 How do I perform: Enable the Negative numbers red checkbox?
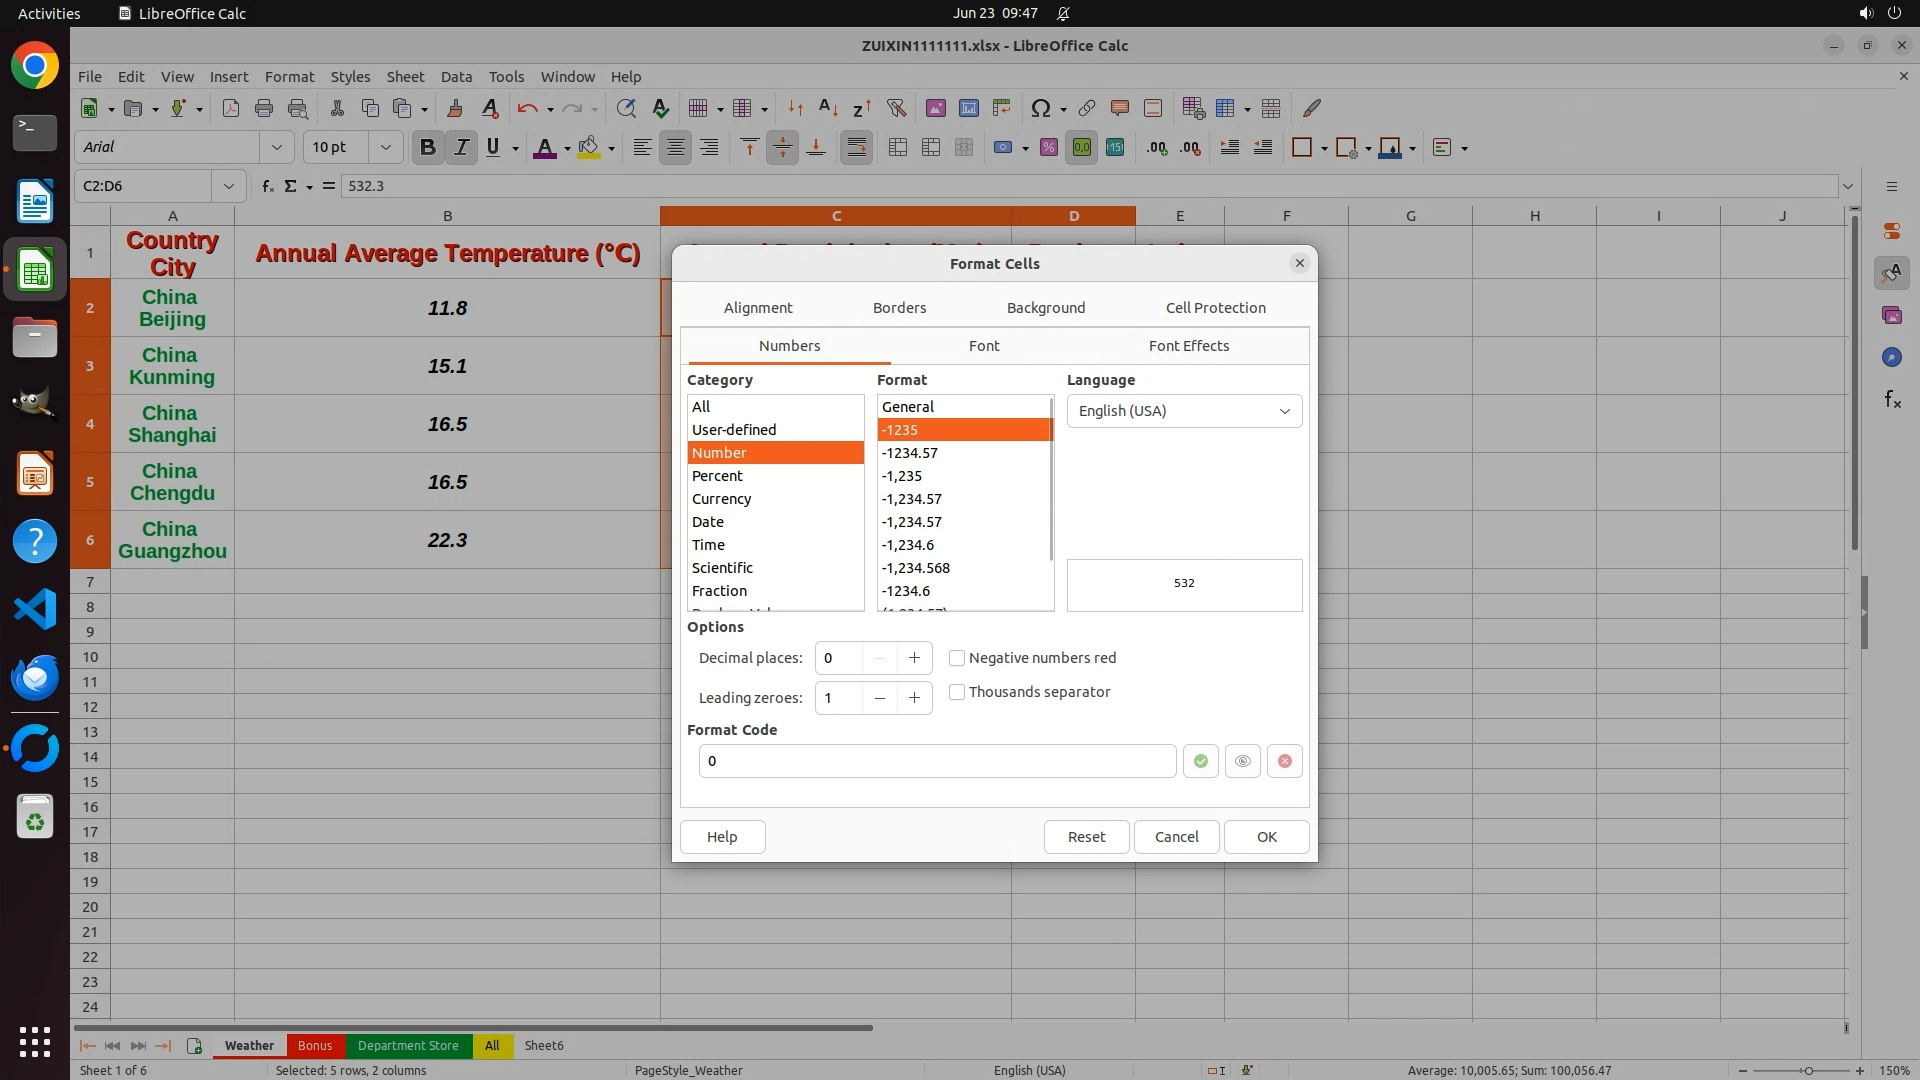pos(957,658)
